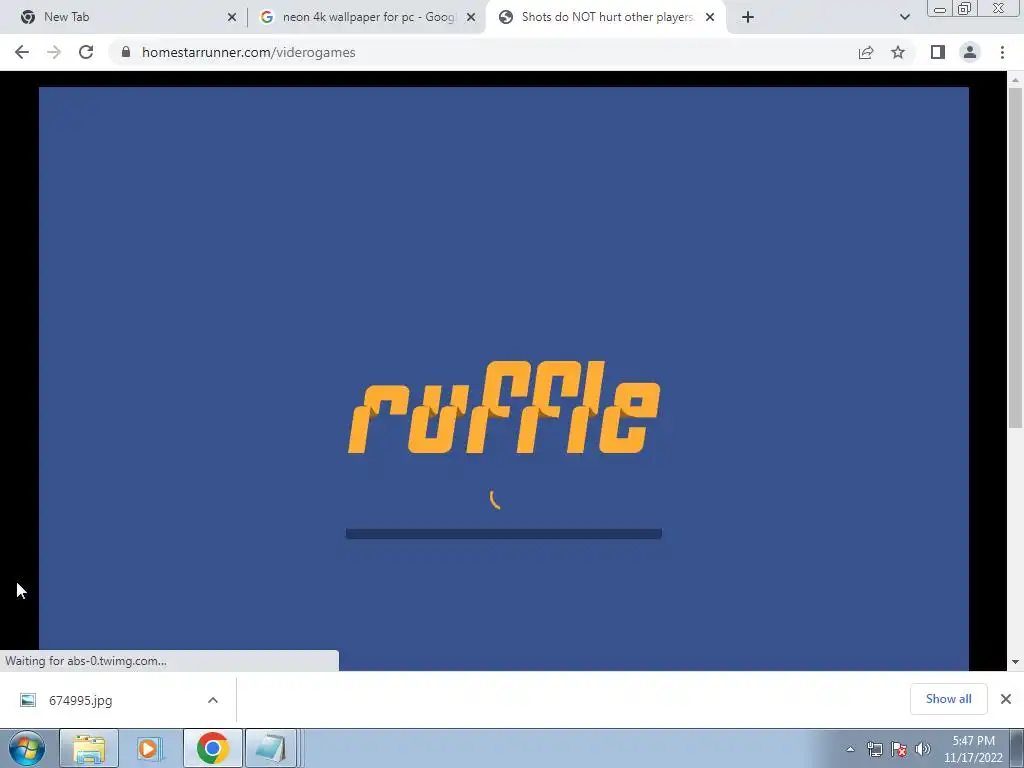Click the forward navigation arrow
This screenshot has height=768, width=1024.
(54, 52)
